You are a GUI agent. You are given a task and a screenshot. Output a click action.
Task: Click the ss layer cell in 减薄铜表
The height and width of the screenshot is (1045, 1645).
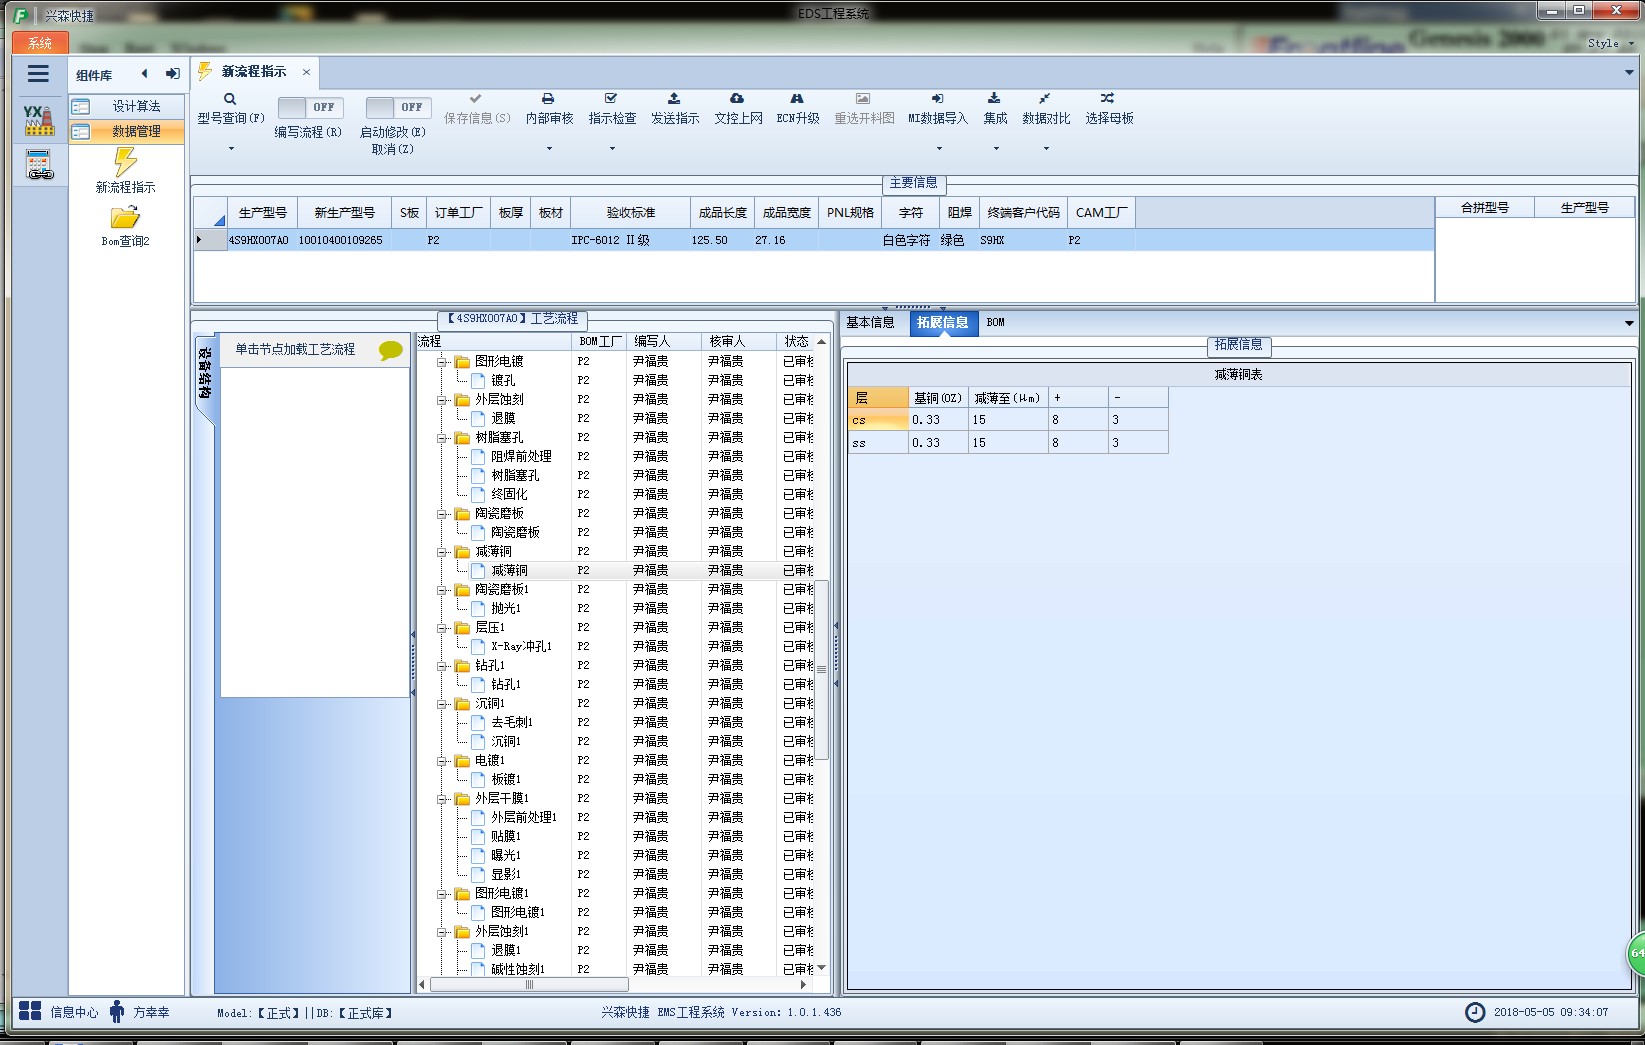pos(878,443)
